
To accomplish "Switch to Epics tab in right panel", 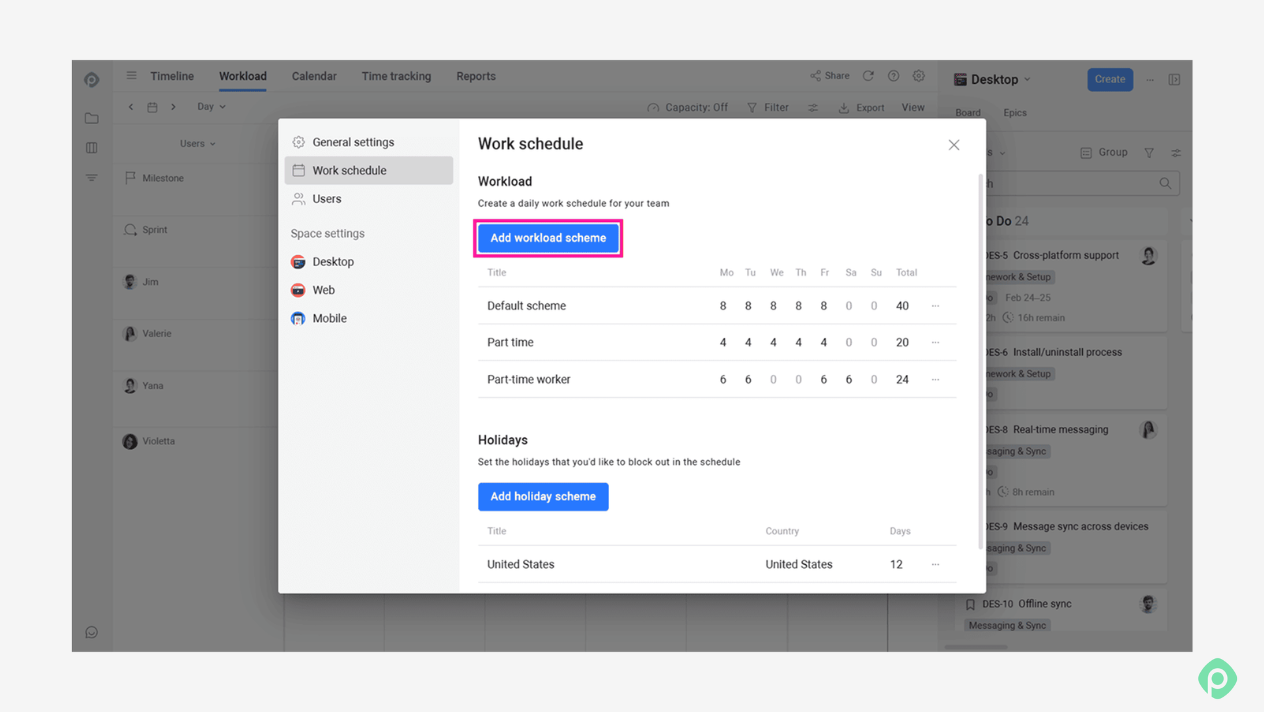I will [1015, 113].
